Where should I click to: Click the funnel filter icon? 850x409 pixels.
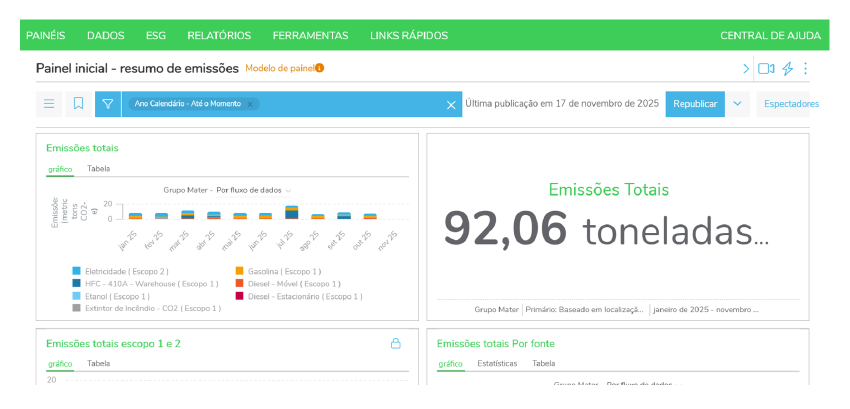tap(108, 104)
